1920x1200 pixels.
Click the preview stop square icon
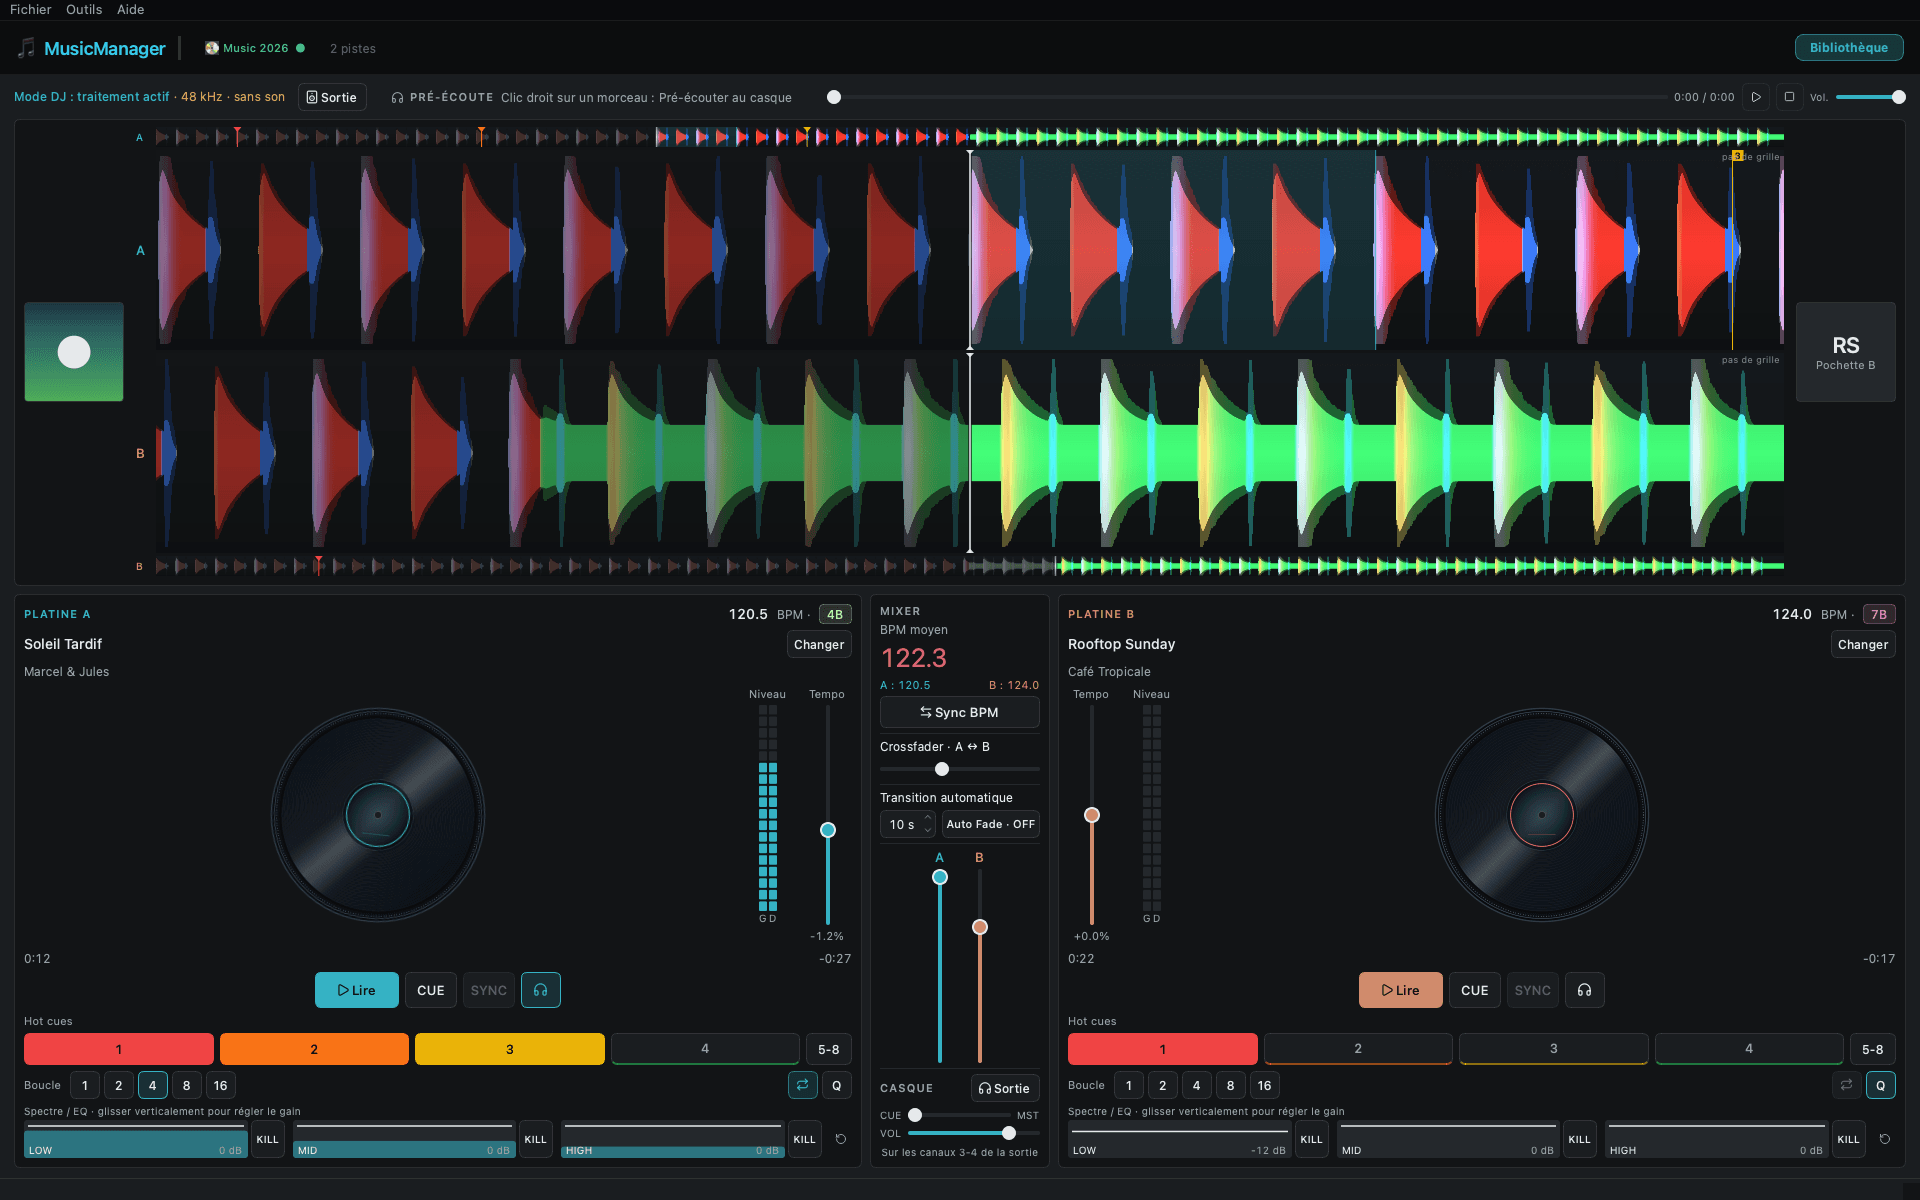pyautogui.click(x=1789, y=97)
